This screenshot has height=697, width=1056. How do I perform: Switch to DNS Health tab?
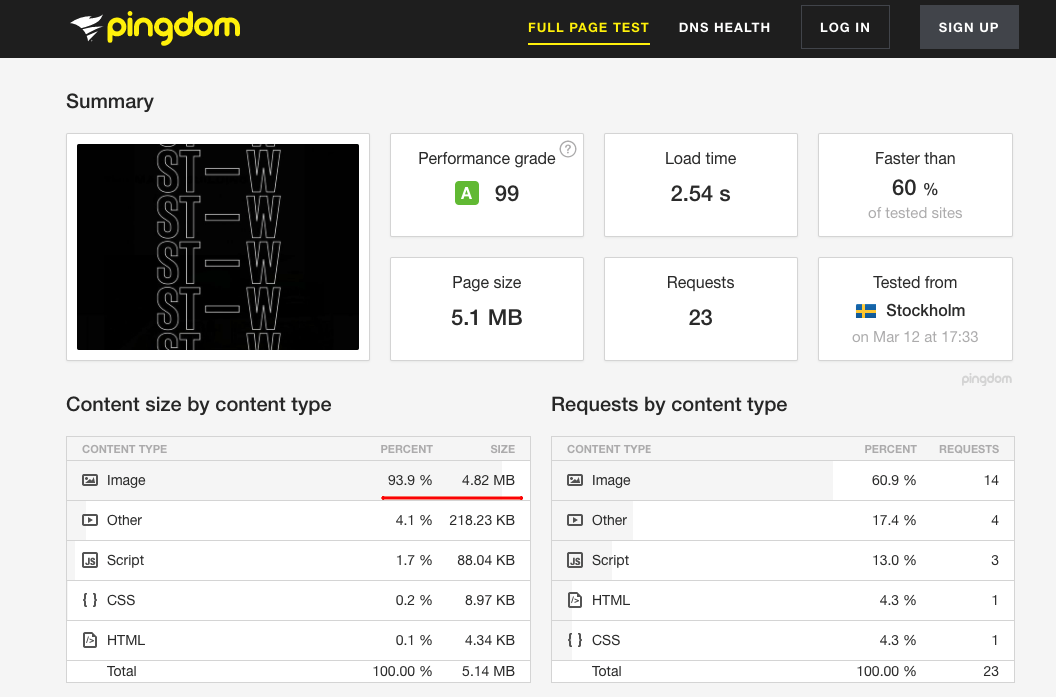click(x=724, y=28)
